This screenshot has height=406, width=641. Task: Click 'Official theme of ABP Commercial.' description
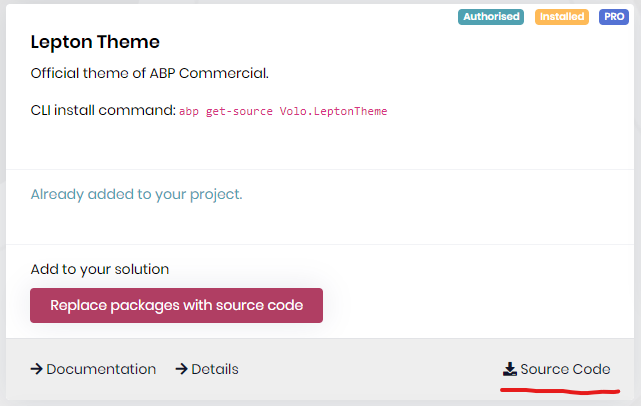(x=150, y=73)
